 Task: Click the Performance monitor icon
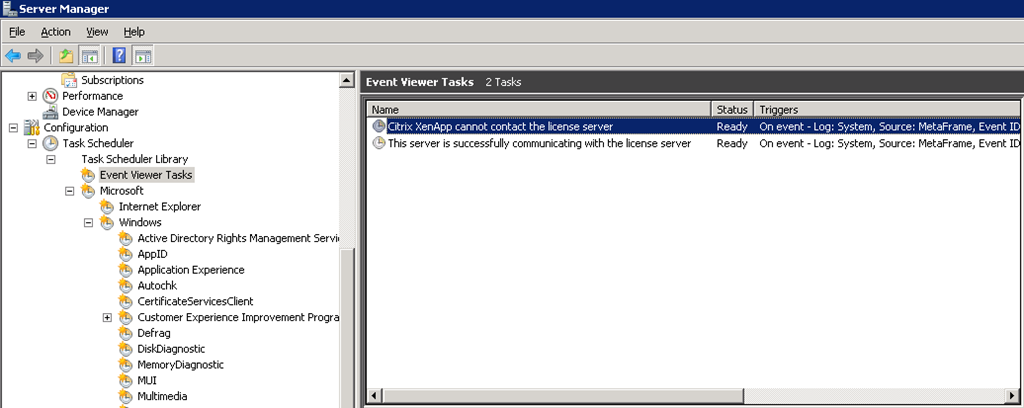coord(50,96)
